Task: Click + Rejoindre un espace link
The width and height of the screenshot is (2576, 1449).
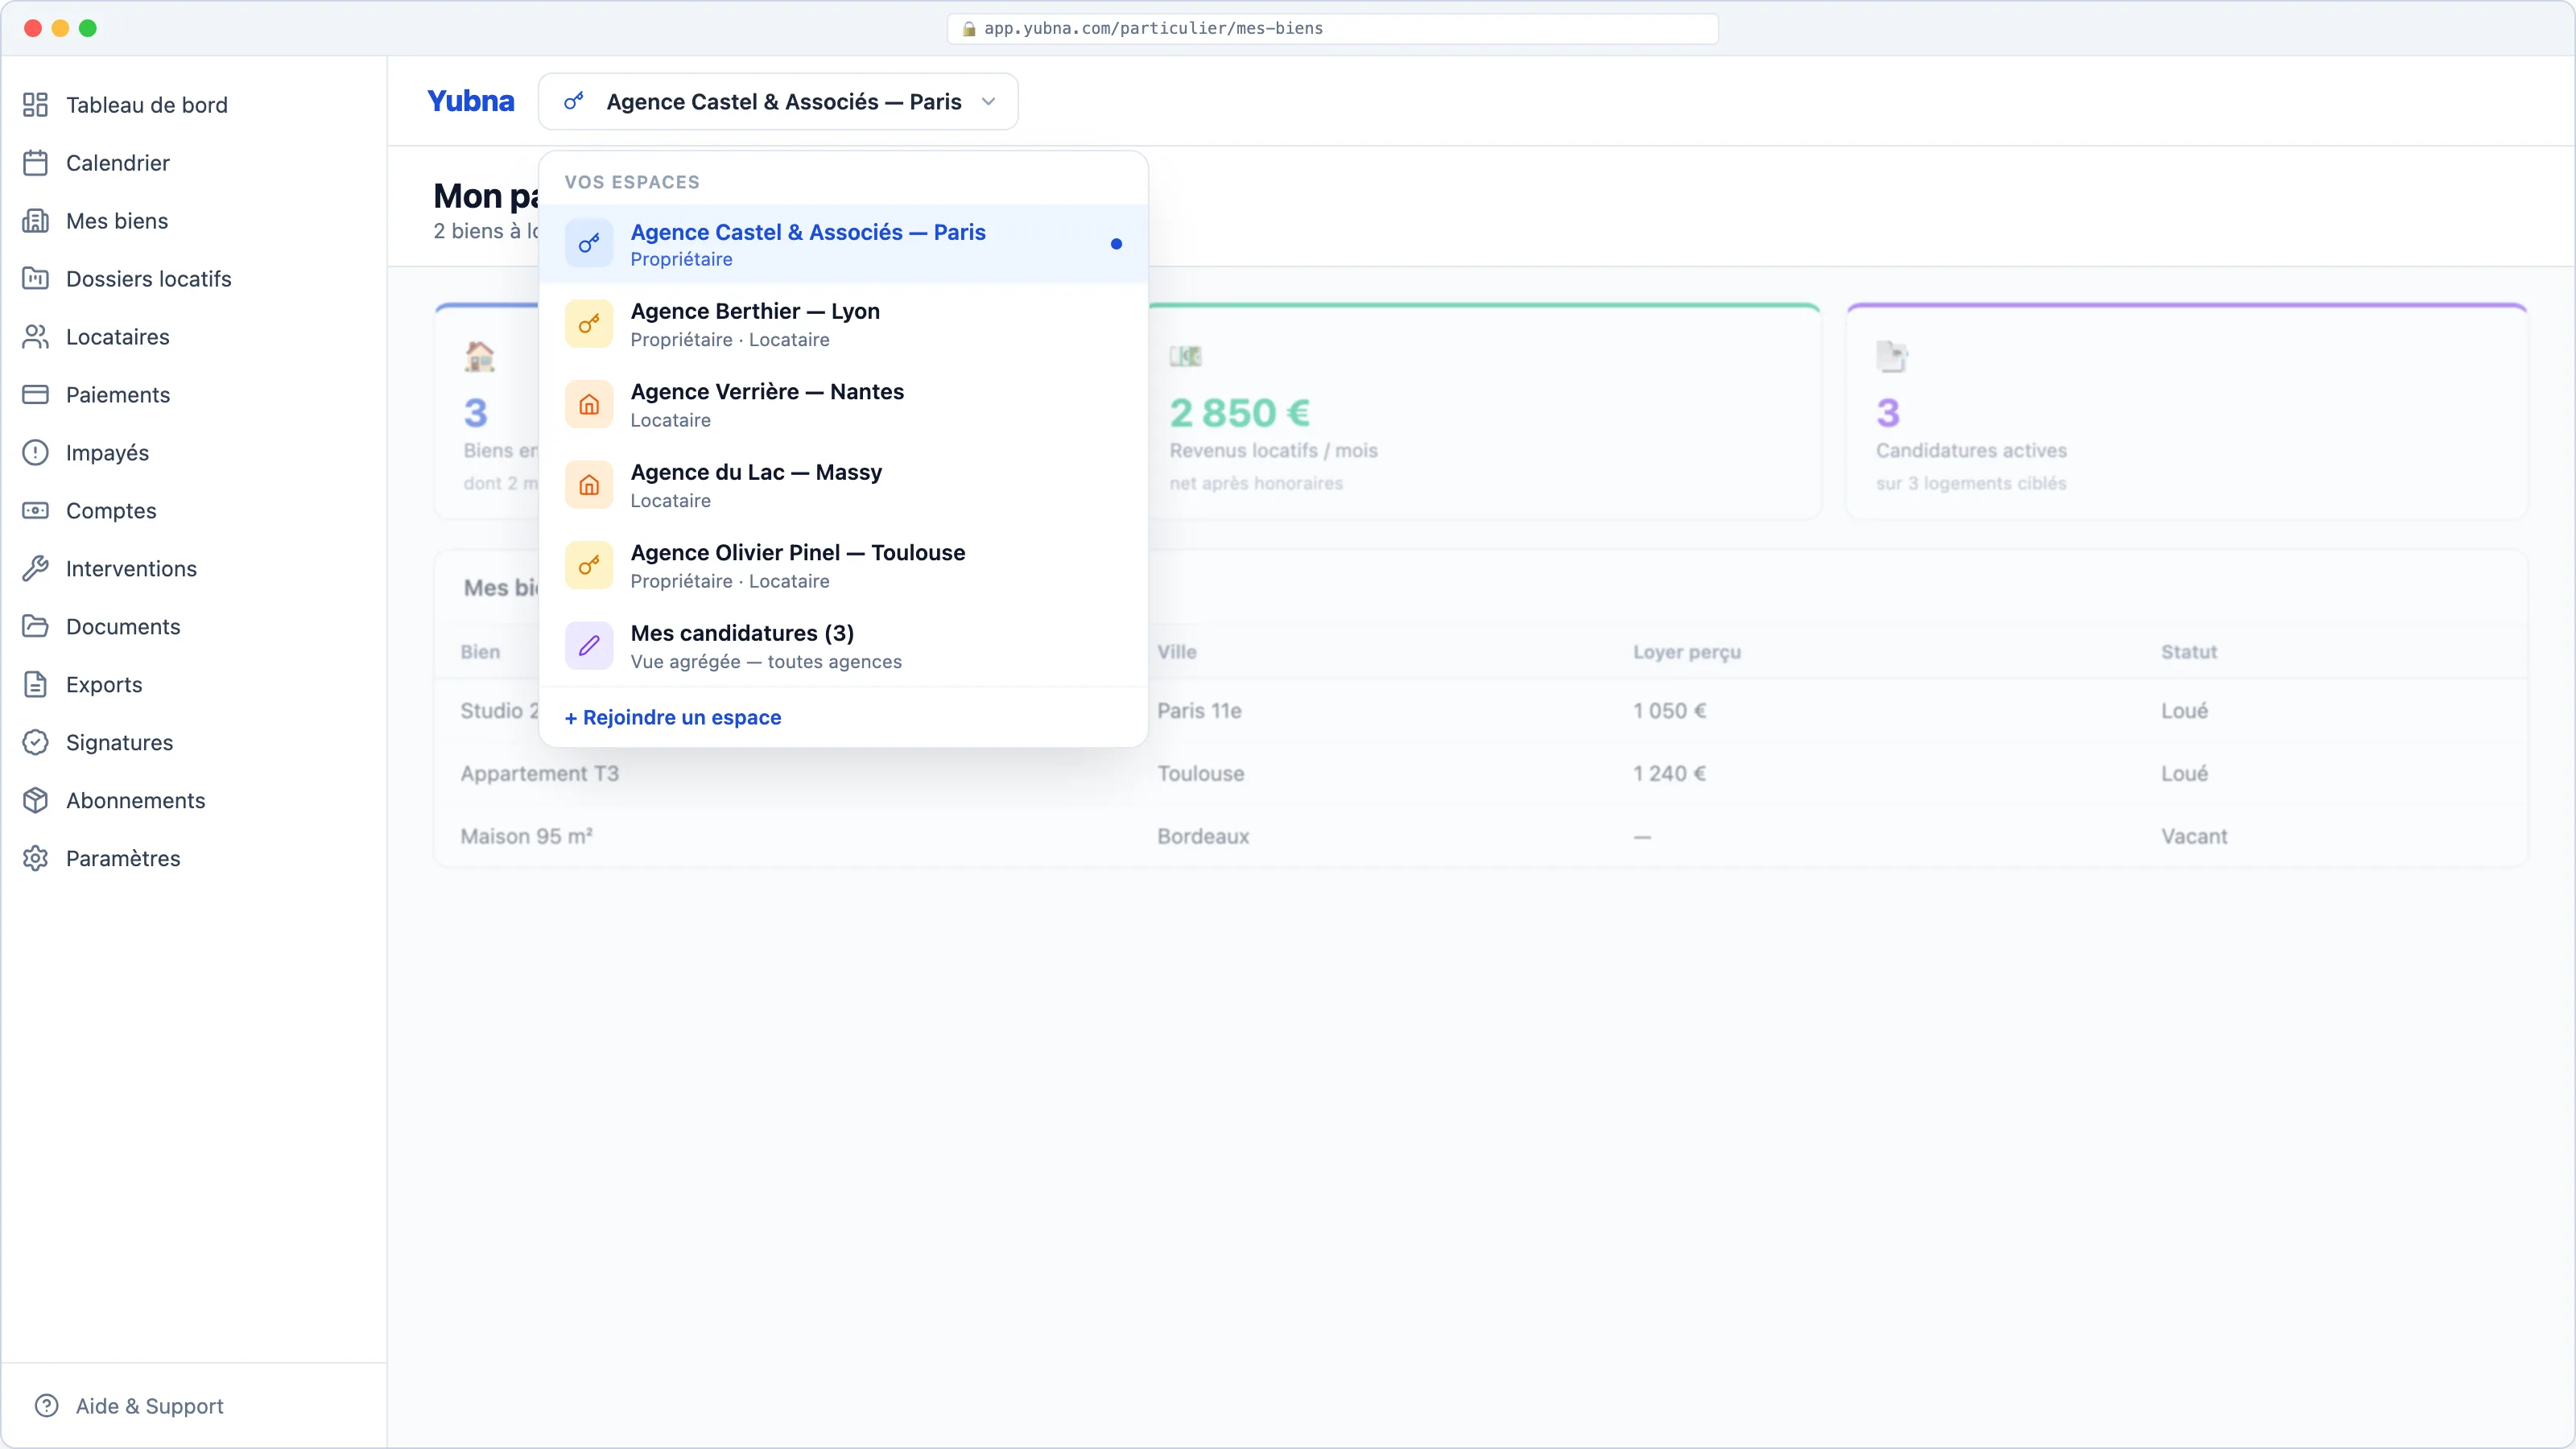Action: 673,718
